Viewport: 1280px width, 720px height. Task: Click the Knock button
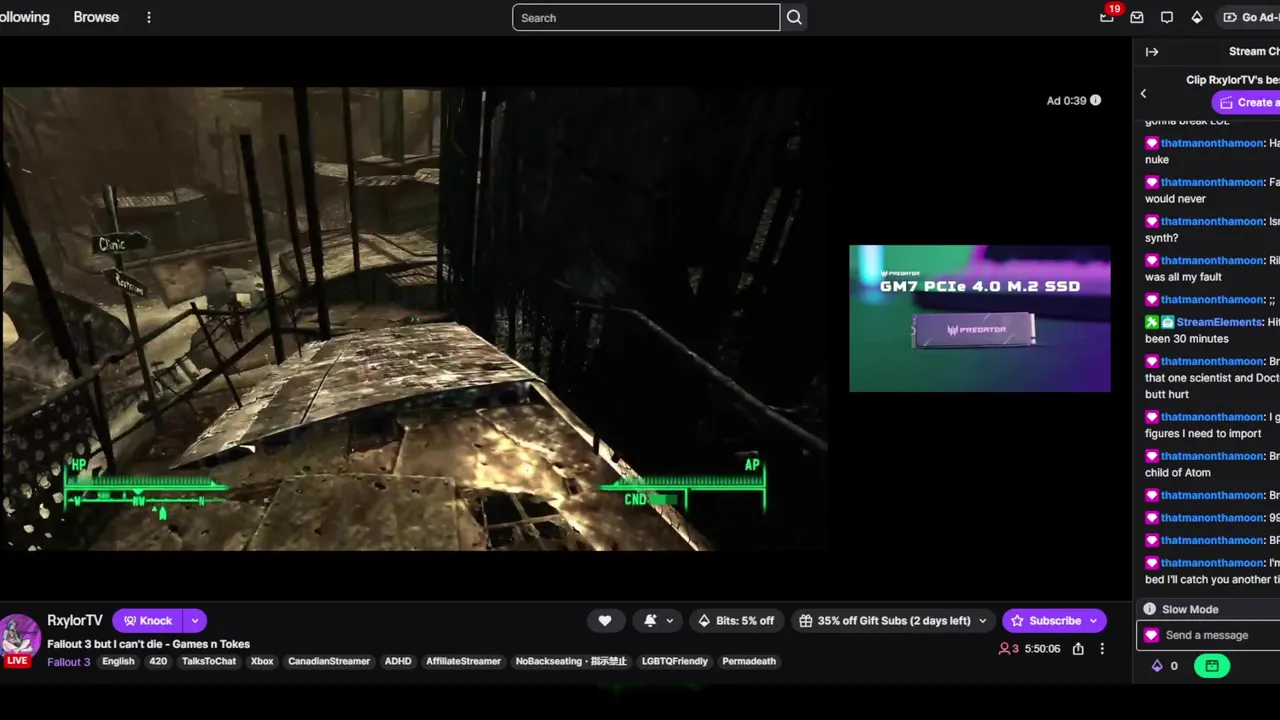click(148, 621)
